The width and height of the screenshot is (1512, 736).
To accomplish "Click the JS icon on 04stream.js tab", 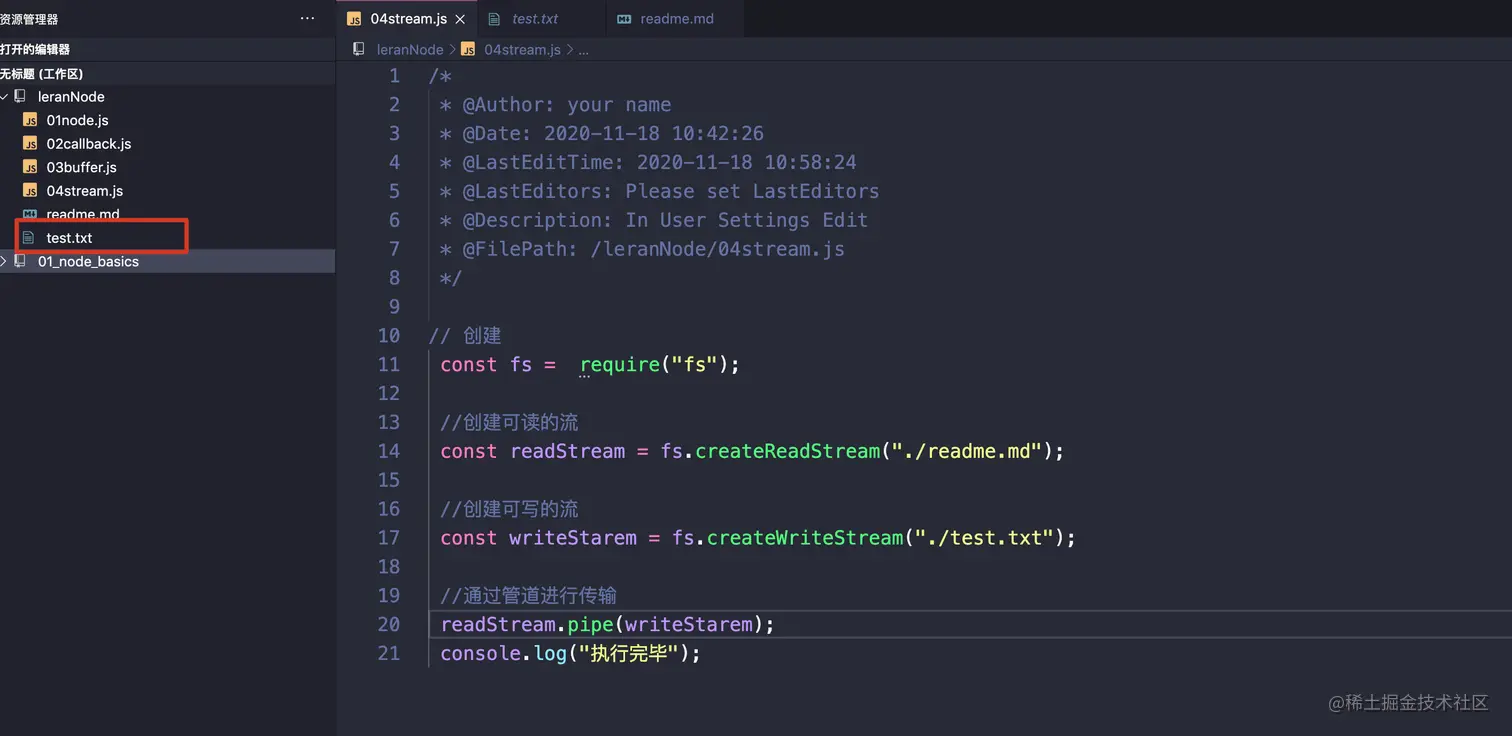I will point(354,19).
